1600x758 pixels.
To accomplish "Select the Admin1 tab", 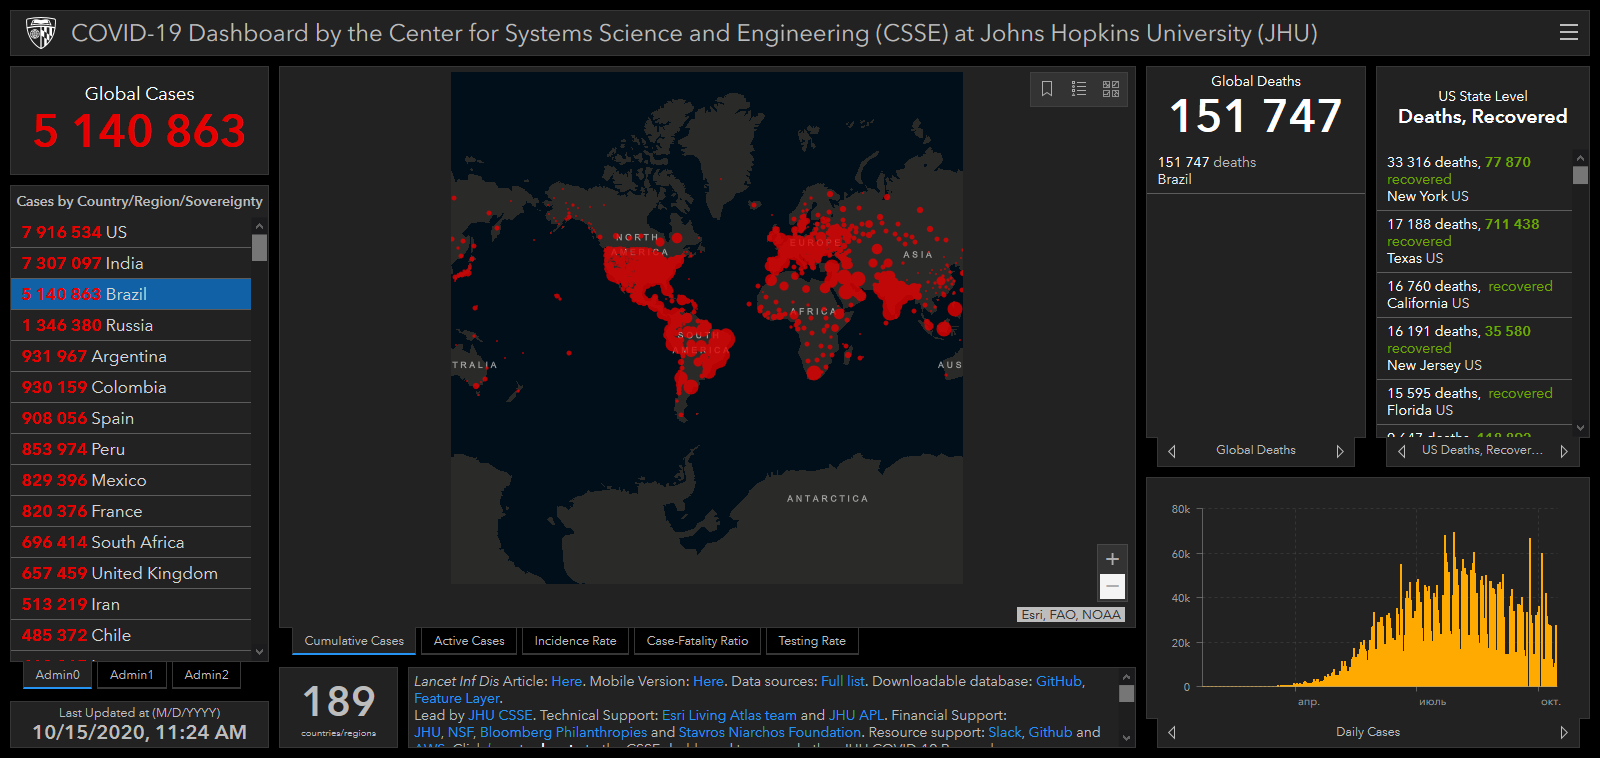I will [x=132, y=675].
